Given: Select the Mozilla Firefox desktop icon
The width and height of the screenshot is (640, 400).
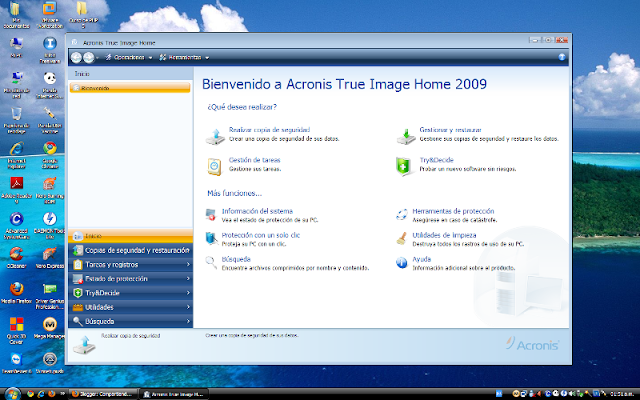Looking at the screenshot, I should 16,293.
